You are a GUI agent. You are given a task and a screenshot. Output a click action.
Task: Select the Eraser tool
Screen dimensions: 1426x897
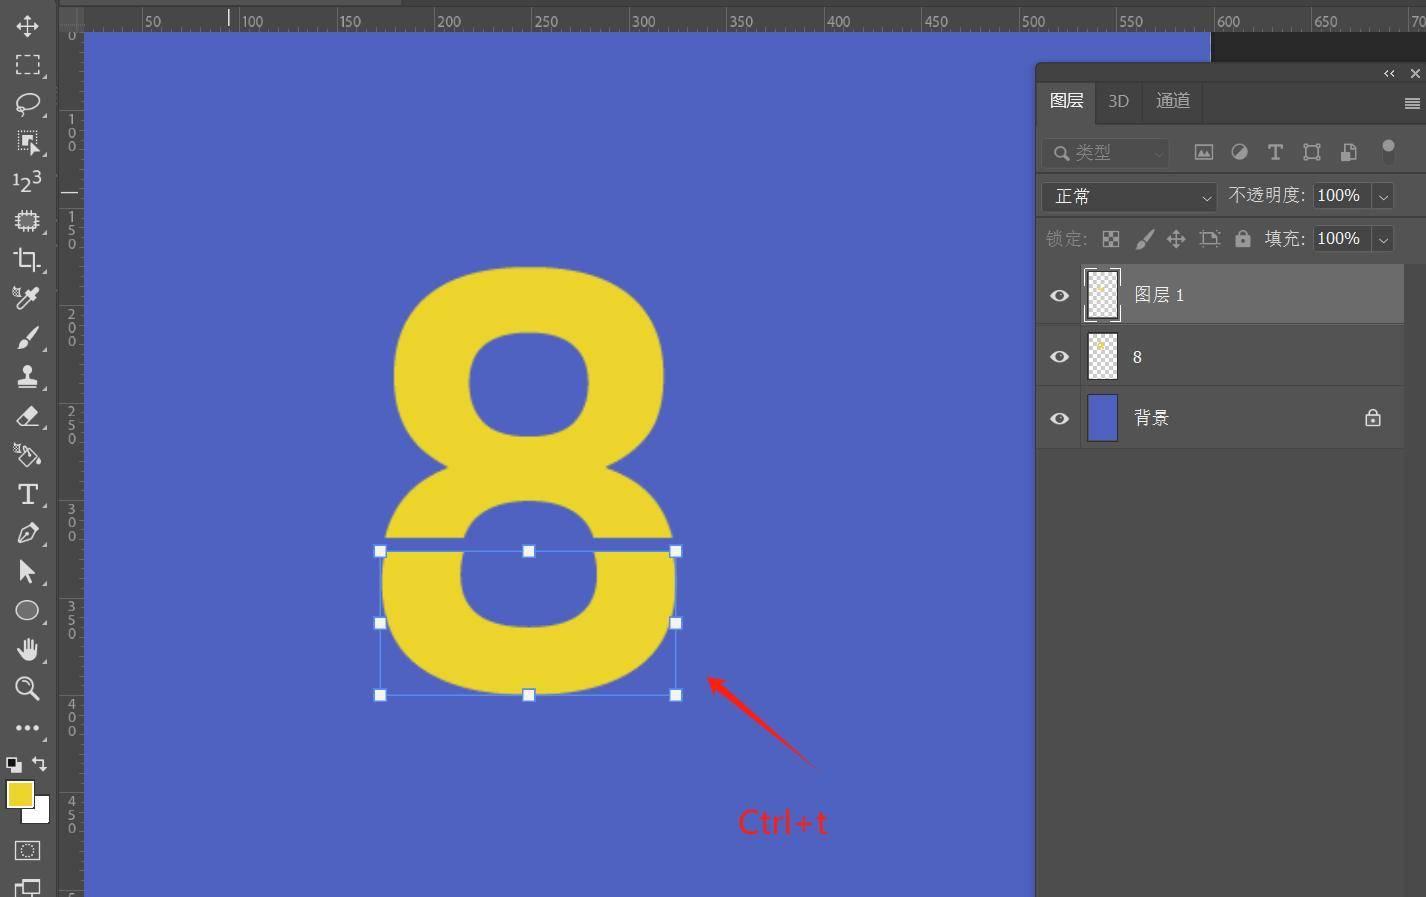tap(27, 416)
